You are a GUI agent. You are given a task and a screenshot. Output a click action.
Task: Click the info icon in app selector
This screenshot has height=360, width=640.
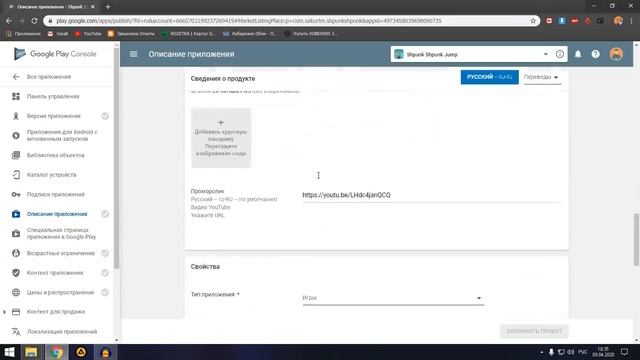[560, 54]
